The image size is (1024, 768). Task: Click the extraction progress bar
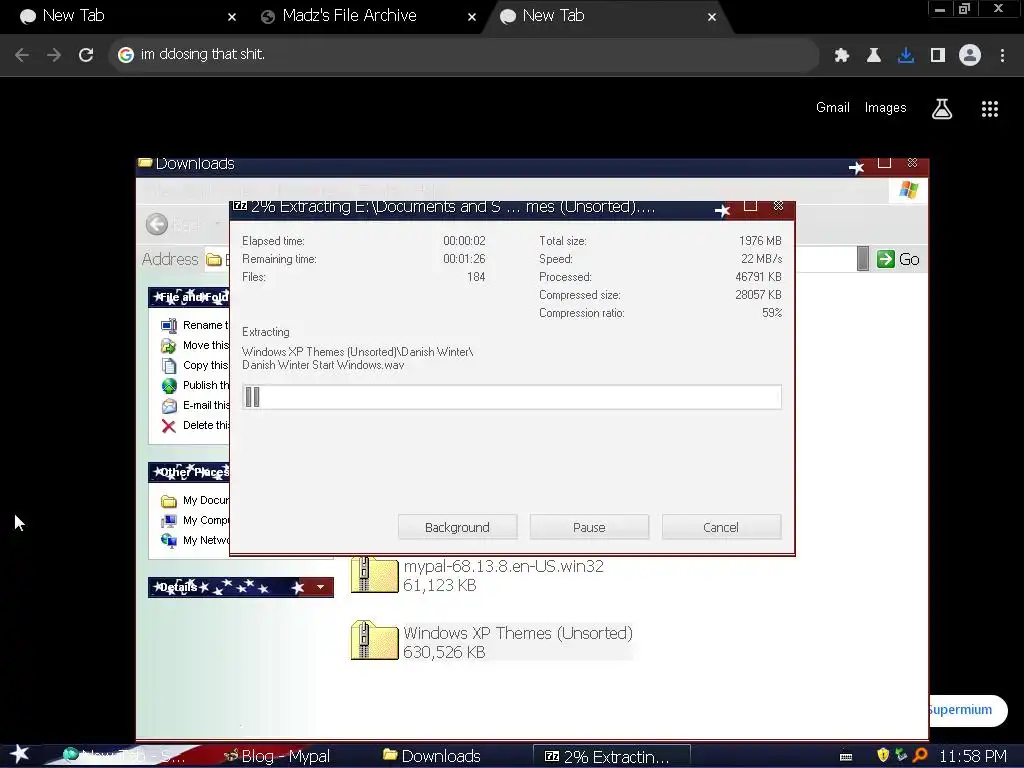(x=511, y=397)
